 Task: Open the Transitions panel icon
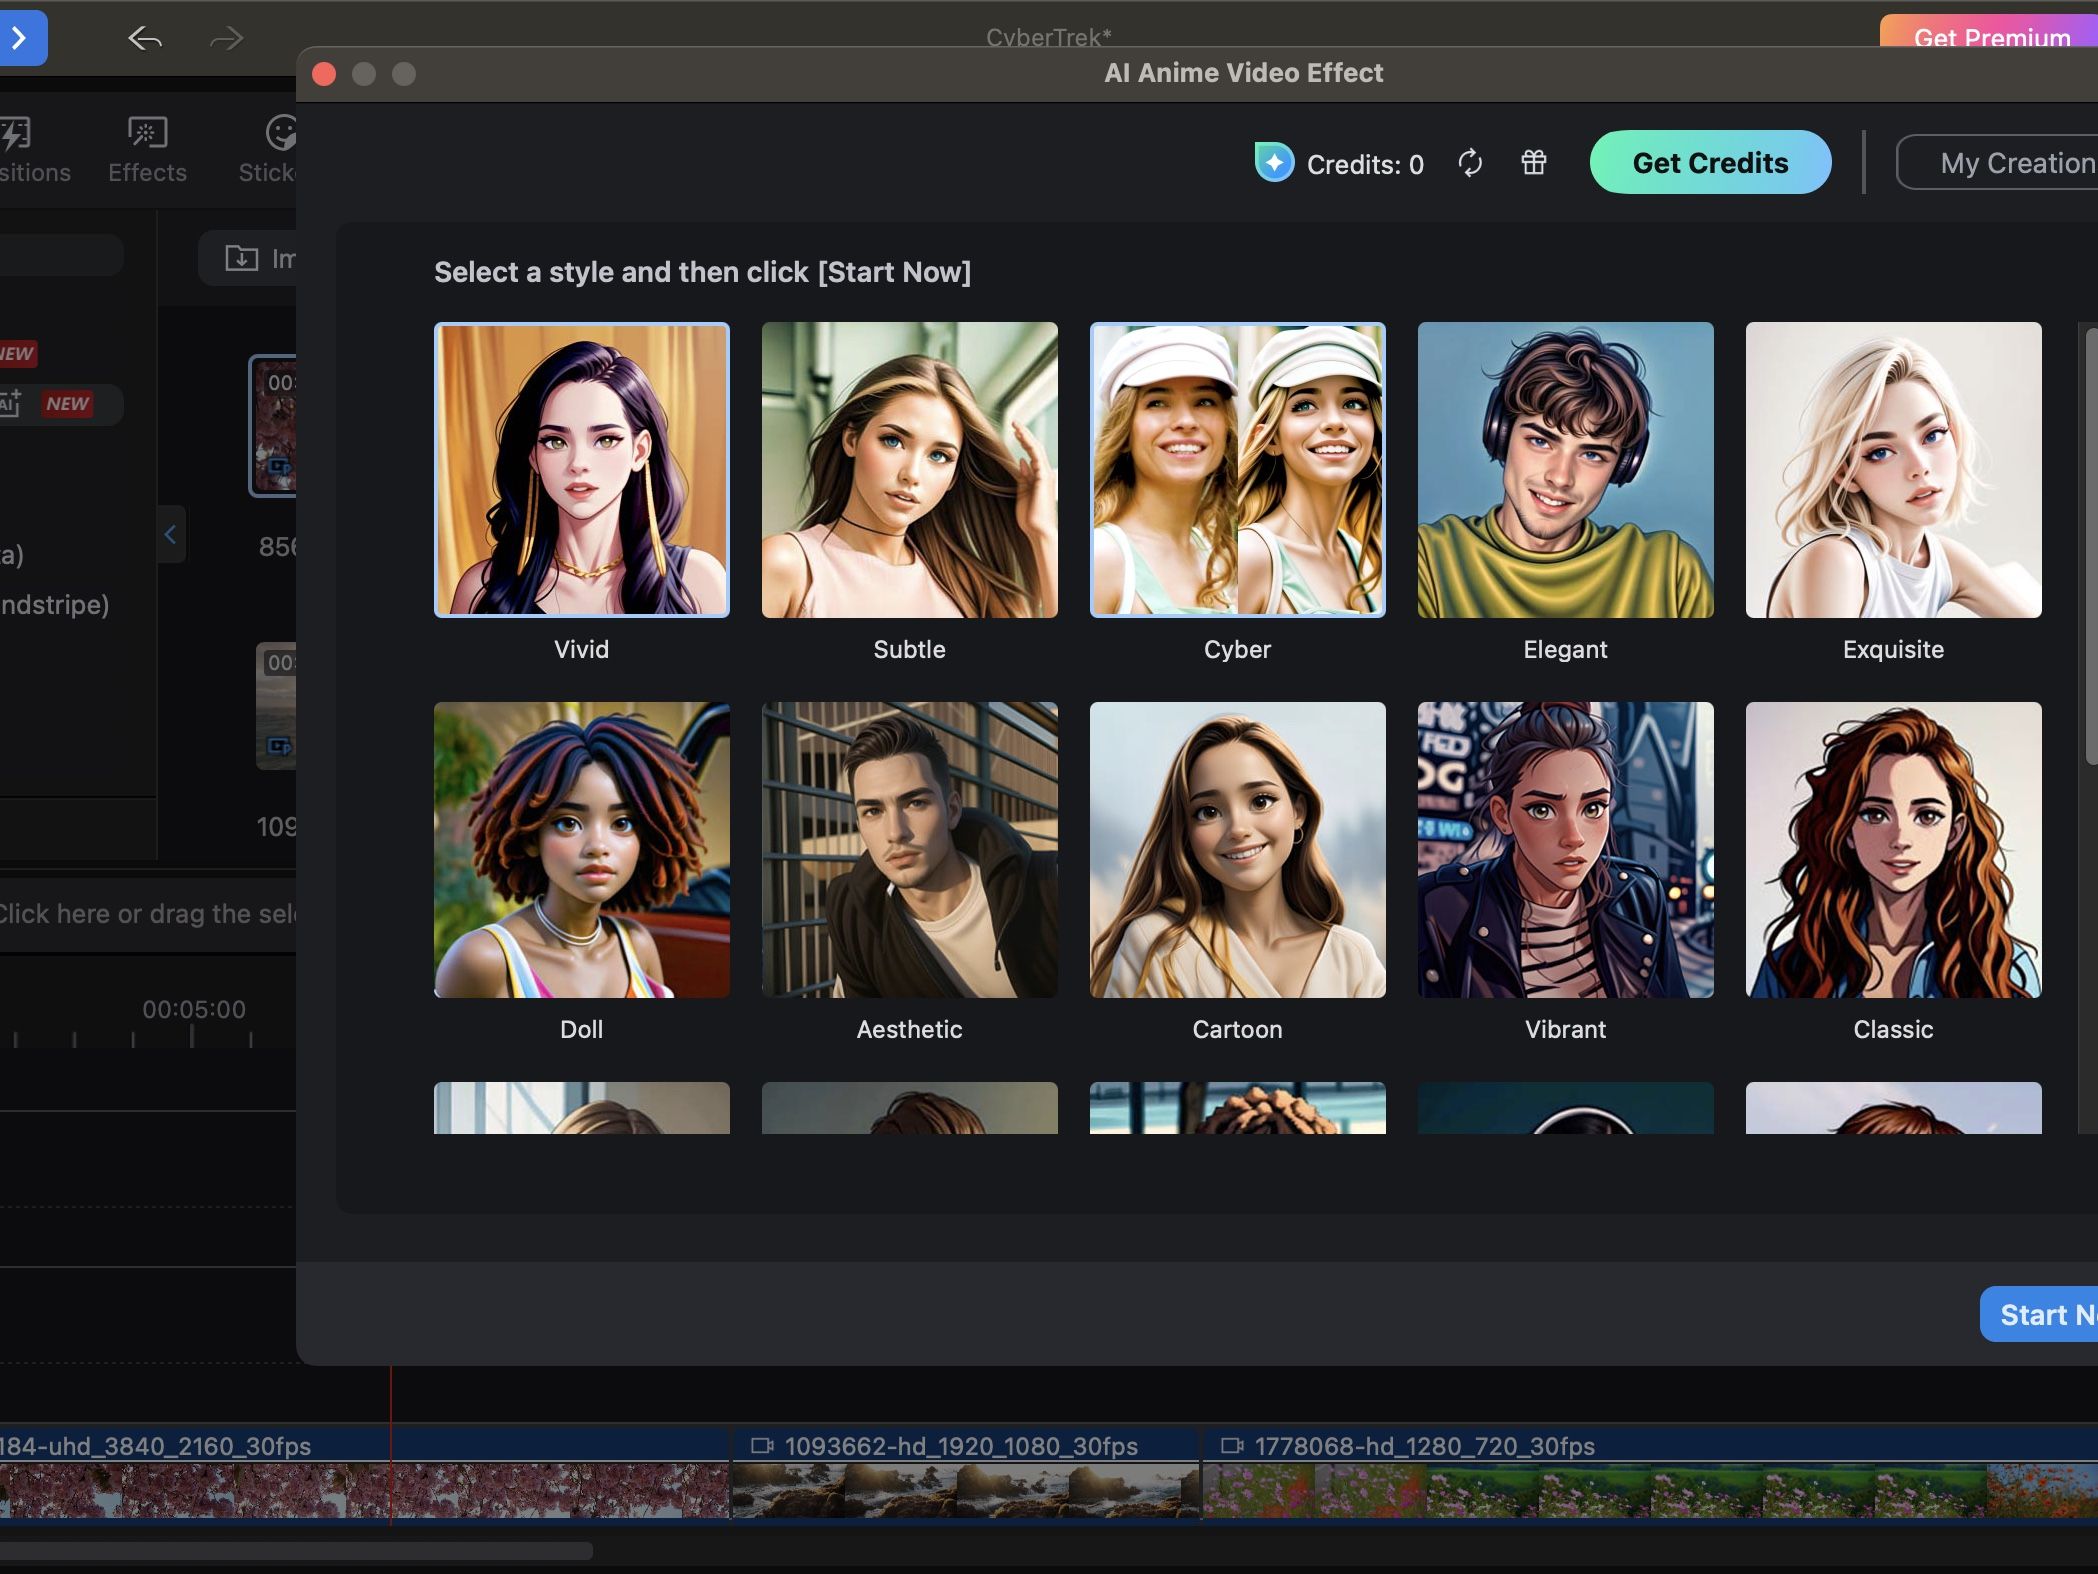[16, 133]
